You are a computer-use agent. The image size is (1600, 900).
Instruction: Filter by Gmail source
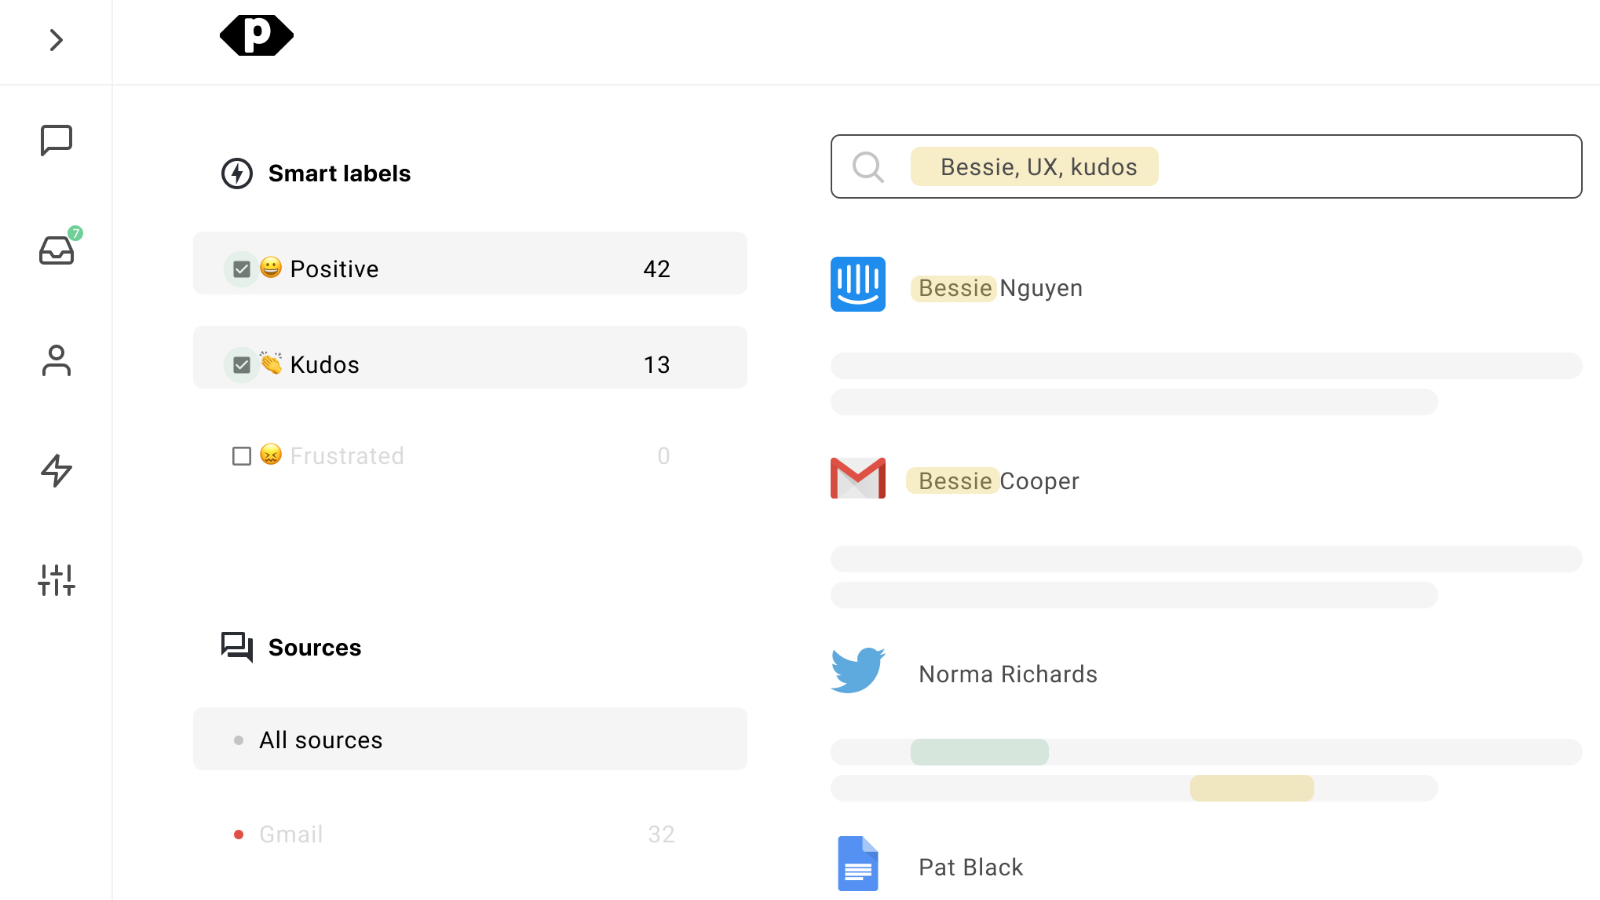pos(291,834)
